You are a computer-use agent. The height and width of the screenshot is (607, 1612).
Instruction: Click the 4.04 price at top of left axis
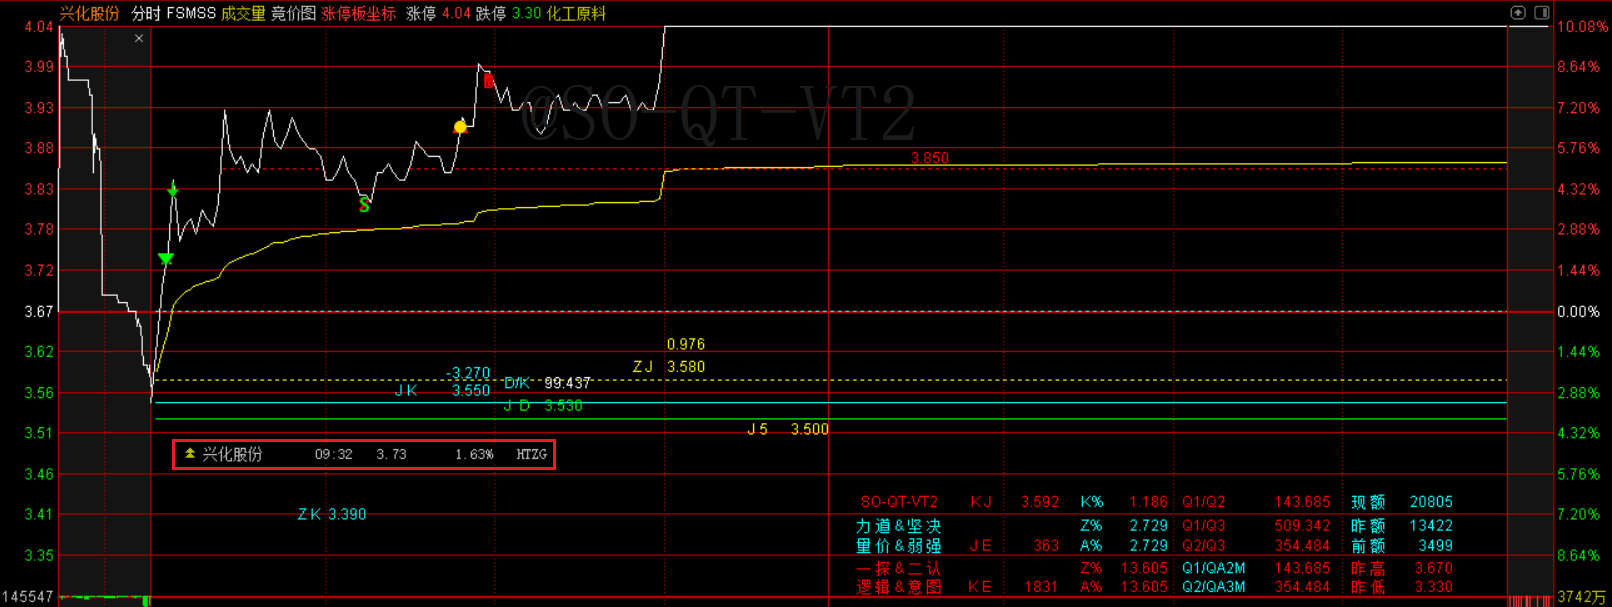click(39, 27)
